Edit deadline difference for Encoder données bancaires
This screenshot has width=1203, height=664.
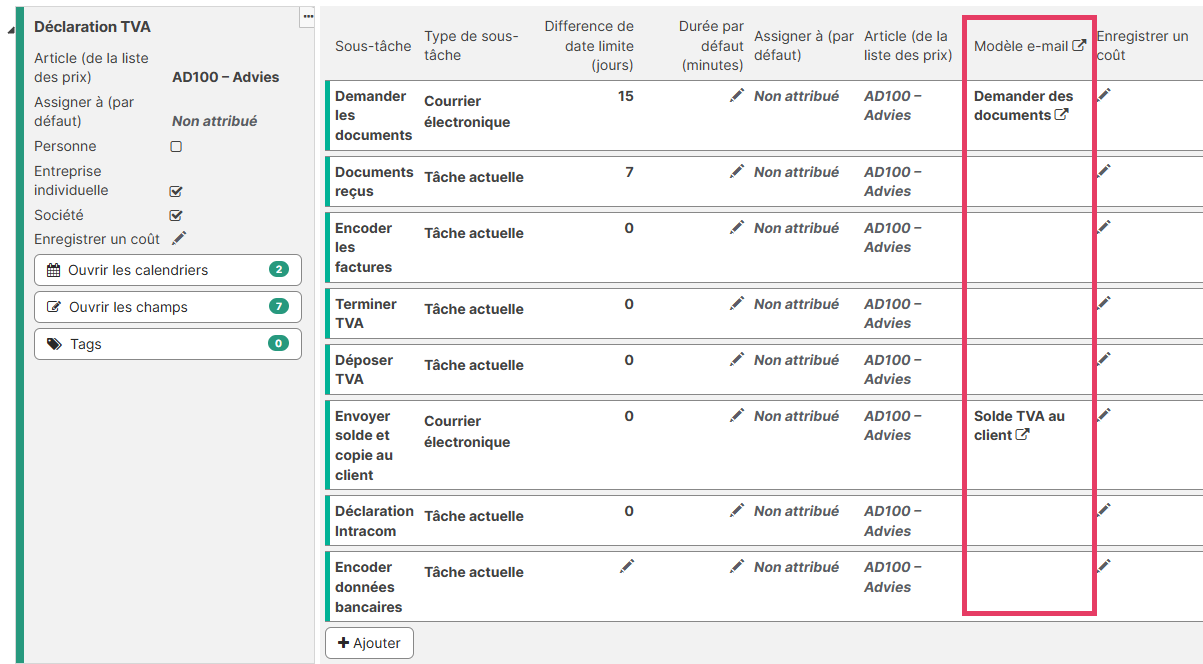click(627, 566)
